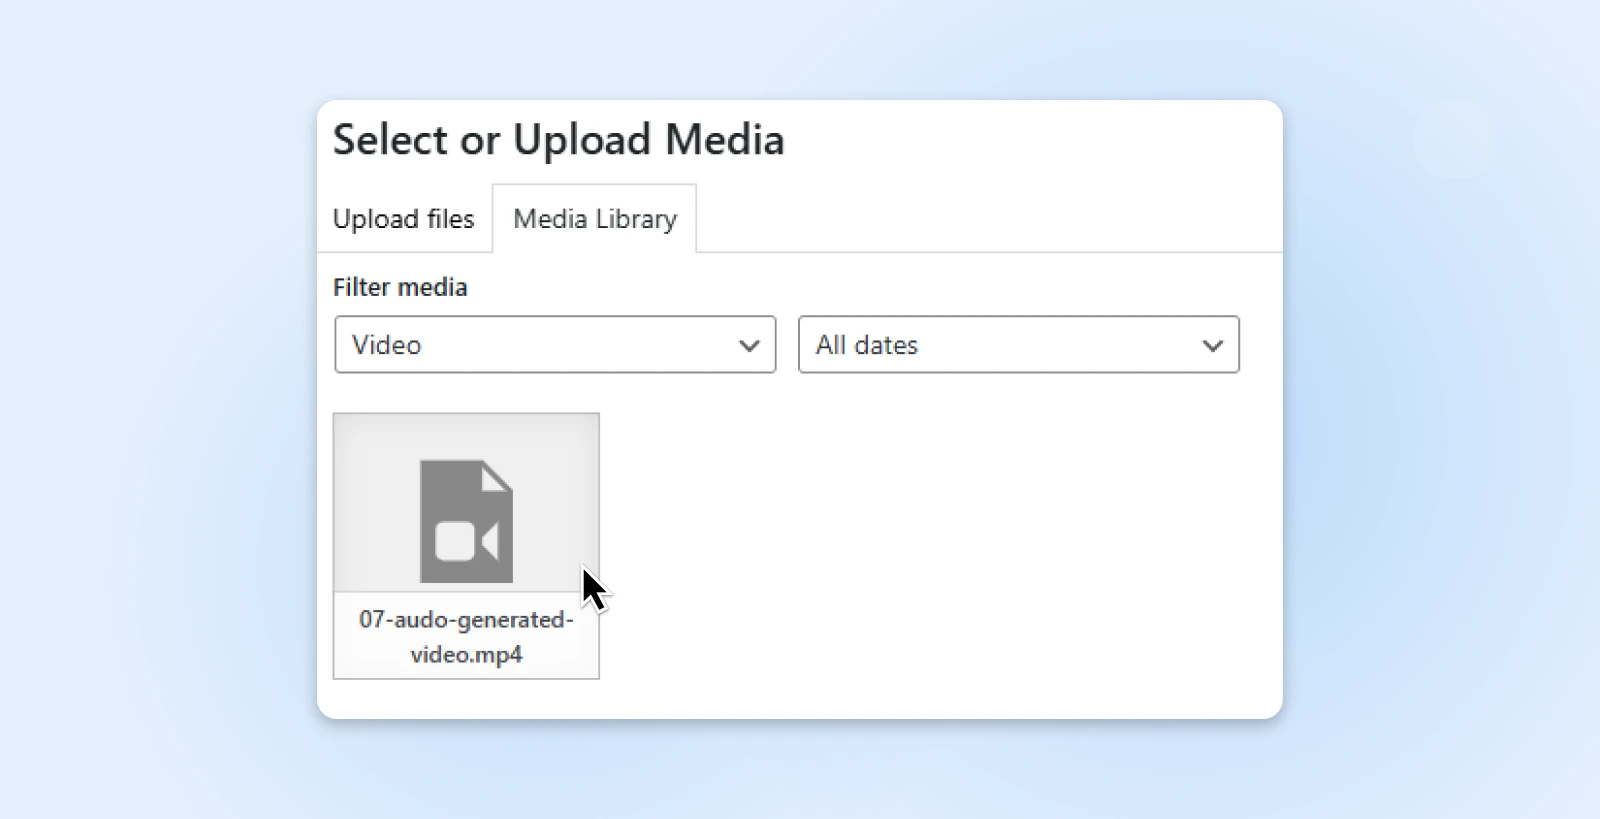The image size is (1600, 819).
Task: Click the chevron arrow on Video filter
Action: [749, 346]
